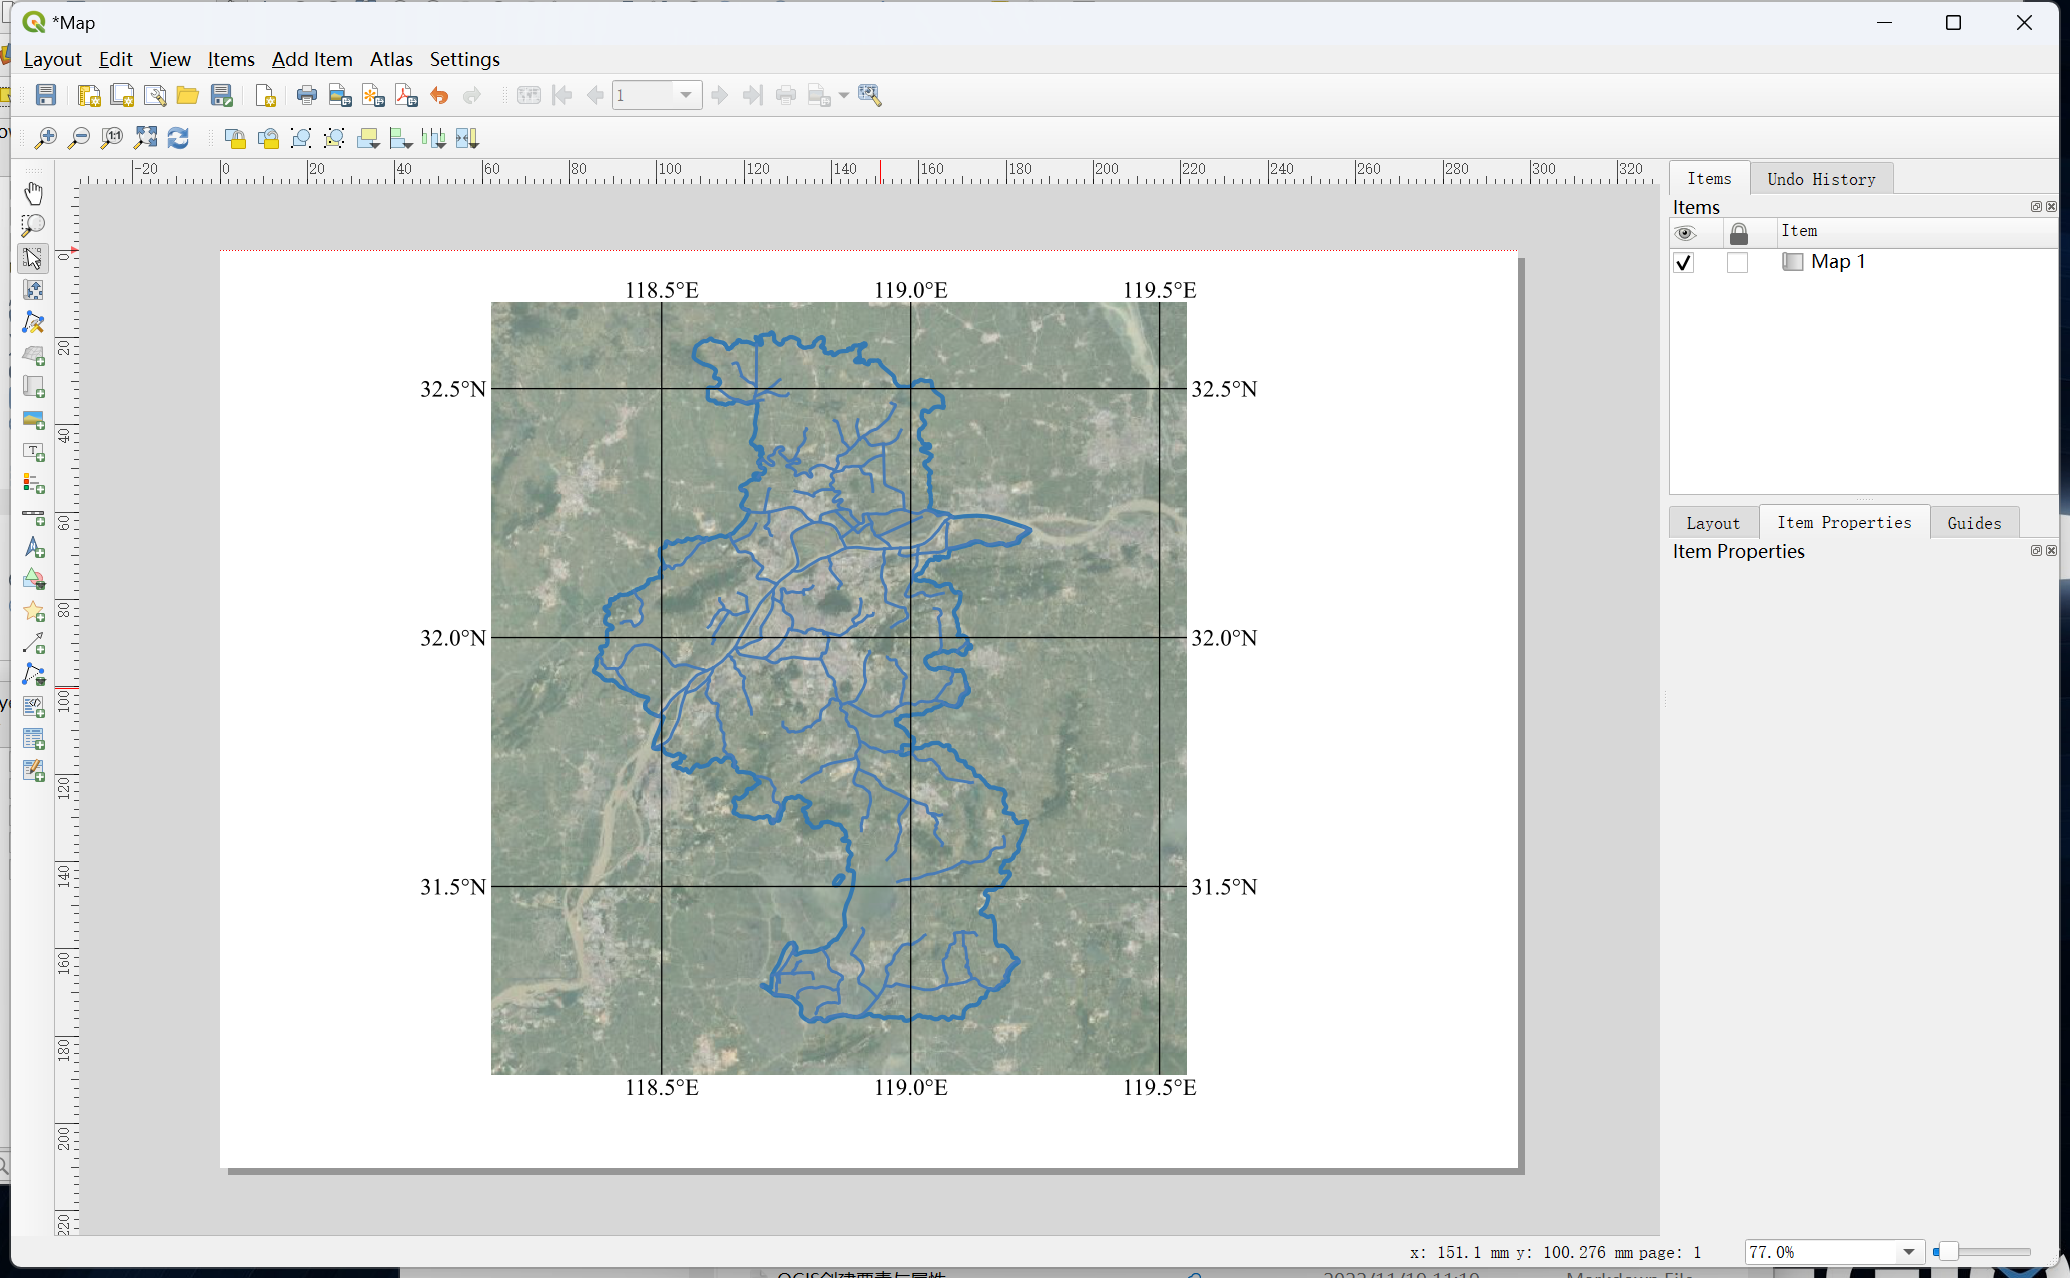Click the zoom slider handle
Image resolution: width=2070 pixels, height=1278 pixels.
pos(1946,1252)
